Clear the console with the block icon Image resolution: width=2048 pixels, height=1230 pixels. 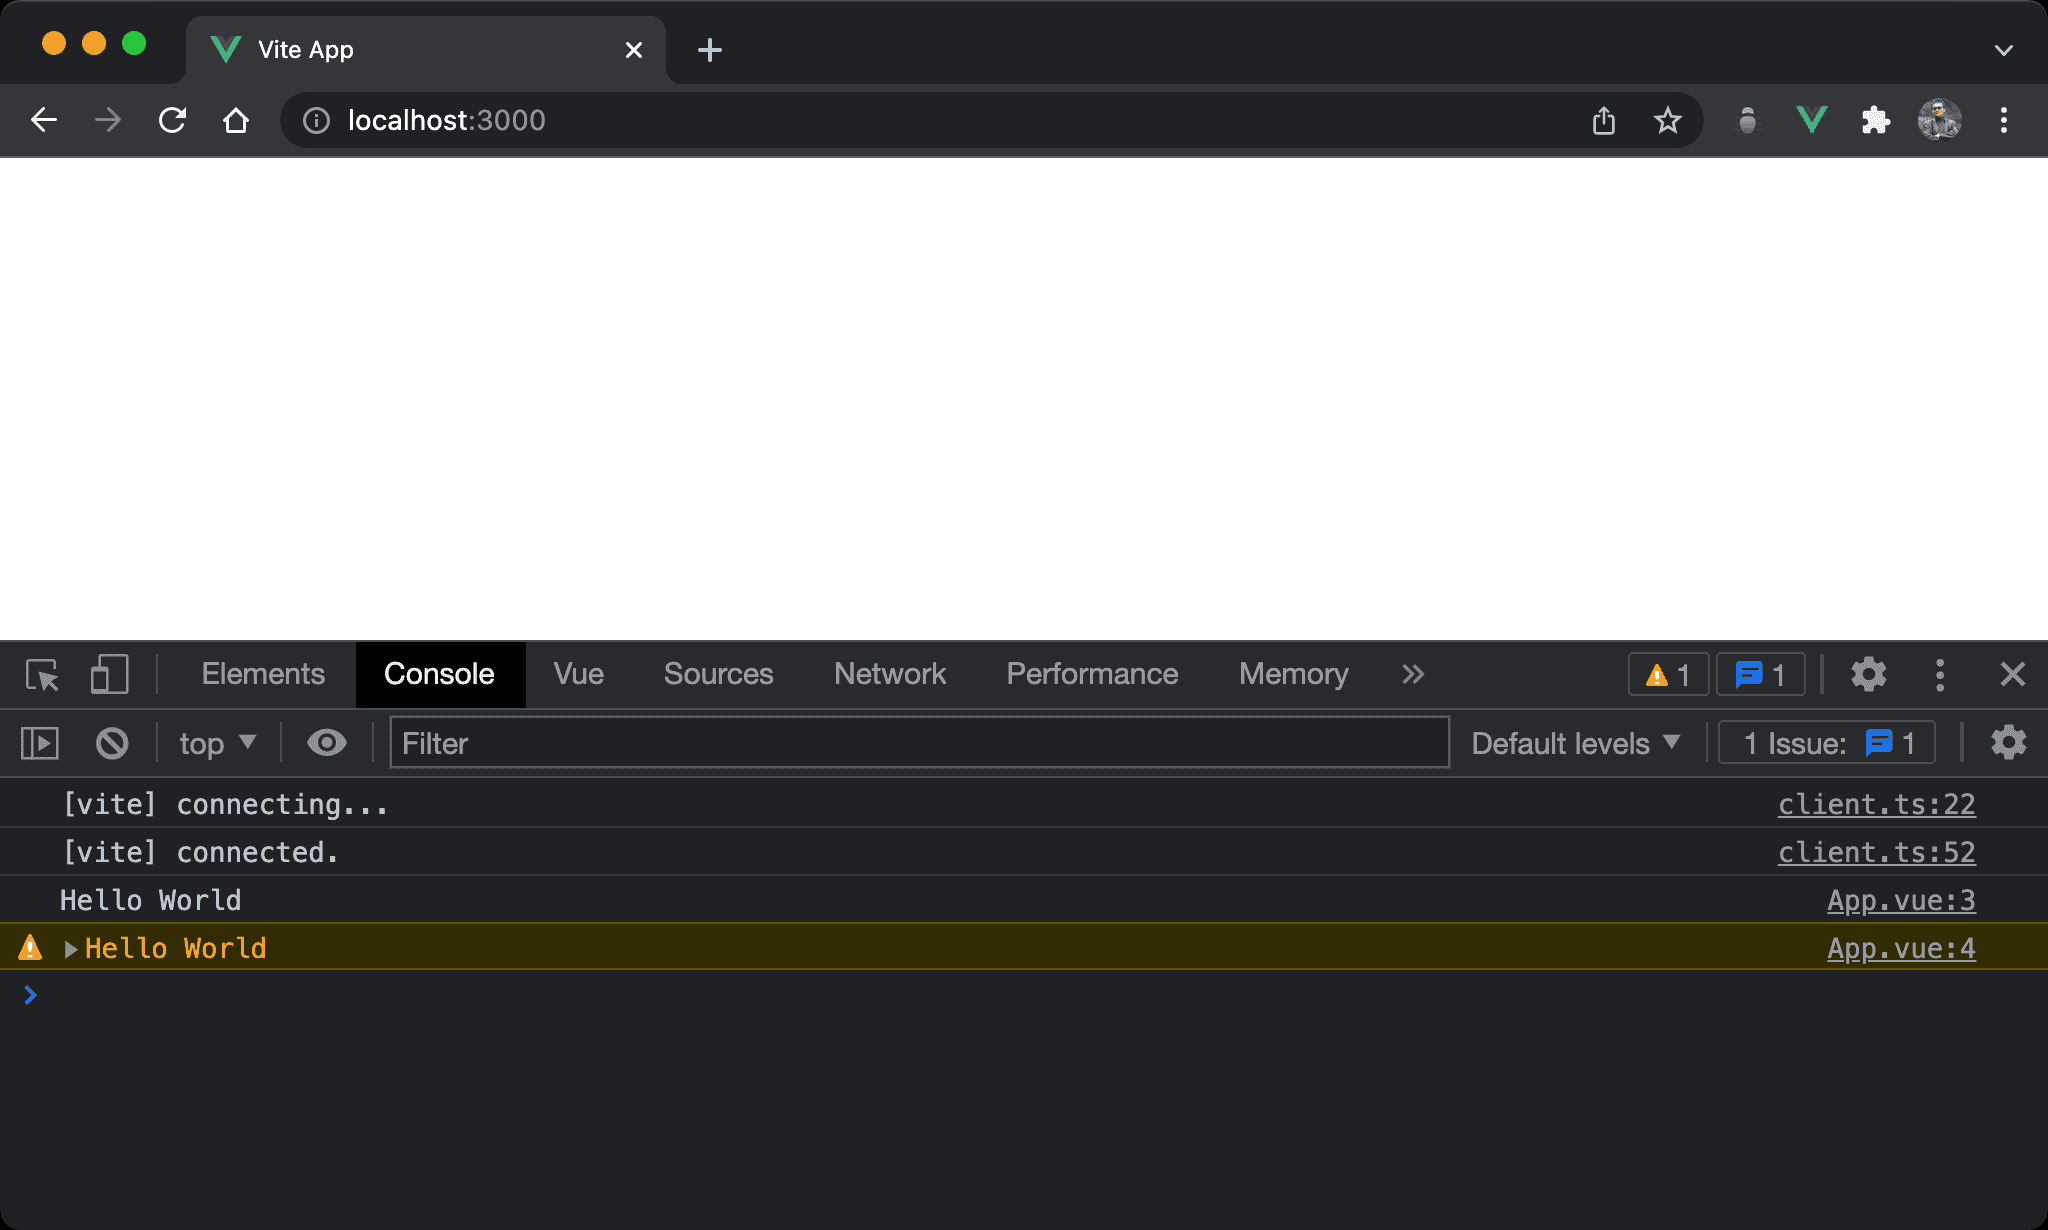pos(112,743)
